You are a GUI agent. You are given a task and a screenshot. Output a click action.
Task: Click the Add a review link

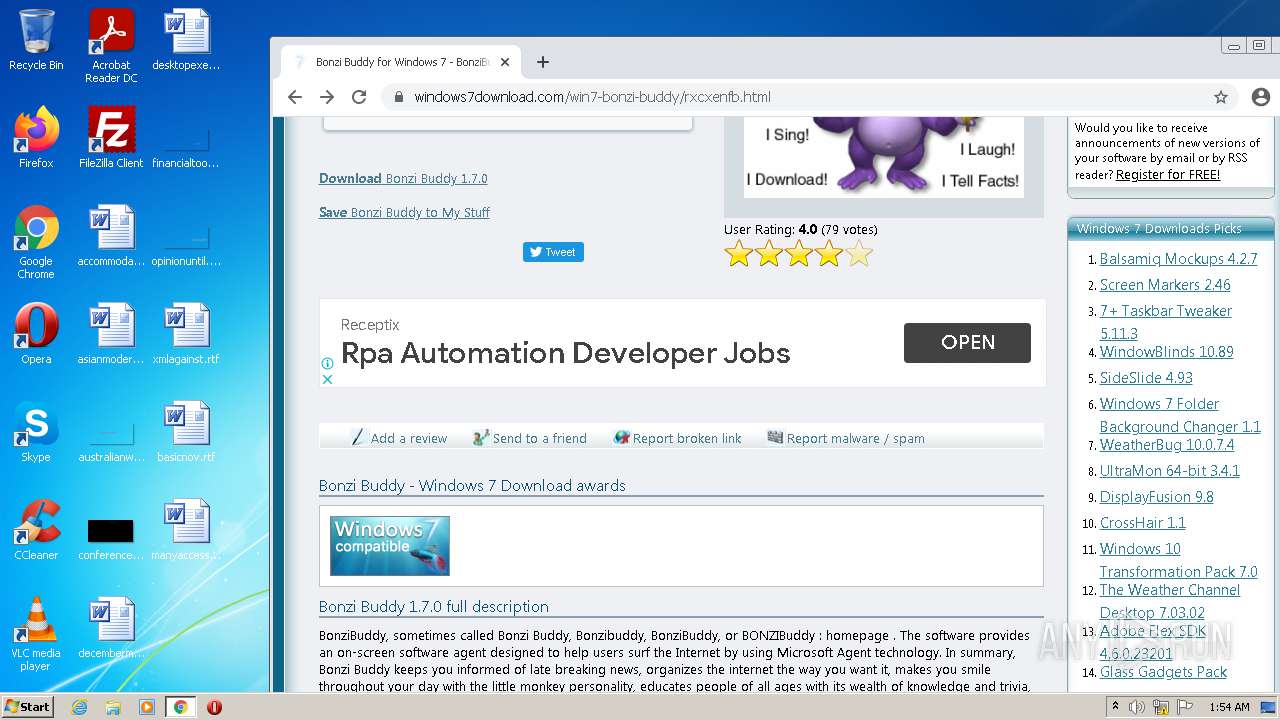click(408, 438)
